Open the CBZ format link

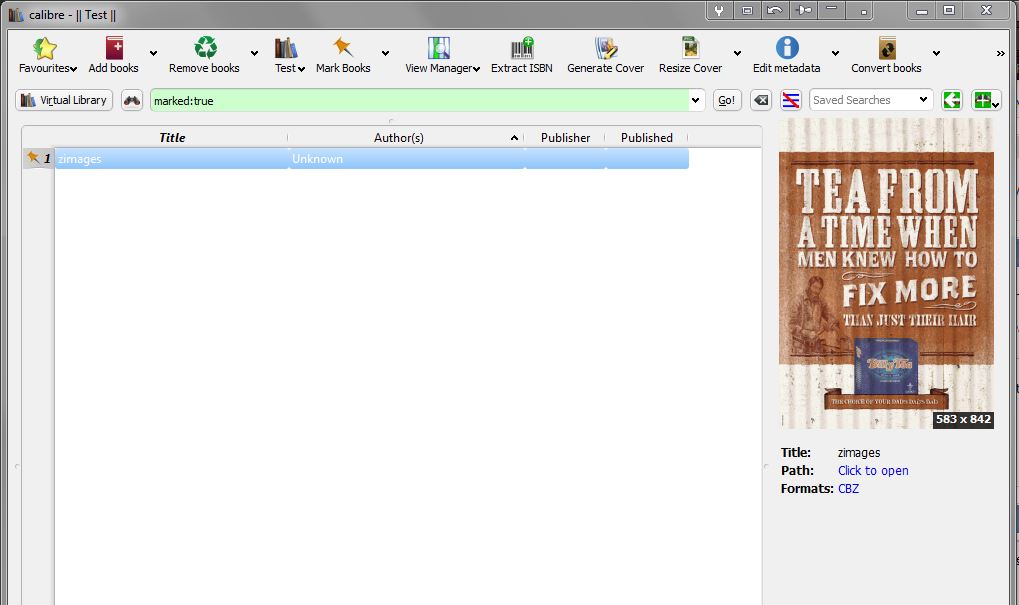[x=848, y=489]
